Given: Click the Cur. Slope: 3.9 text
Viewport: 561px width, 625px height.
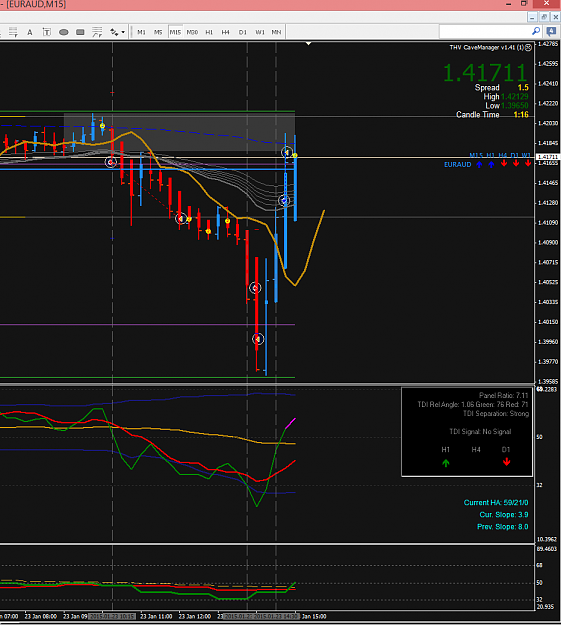Looking at the screenshot, I should click(504, 515).
